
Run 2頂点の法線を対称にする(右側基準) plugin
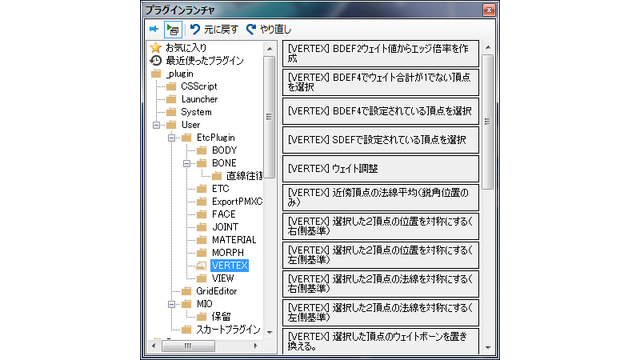click(x=380, y=284)
